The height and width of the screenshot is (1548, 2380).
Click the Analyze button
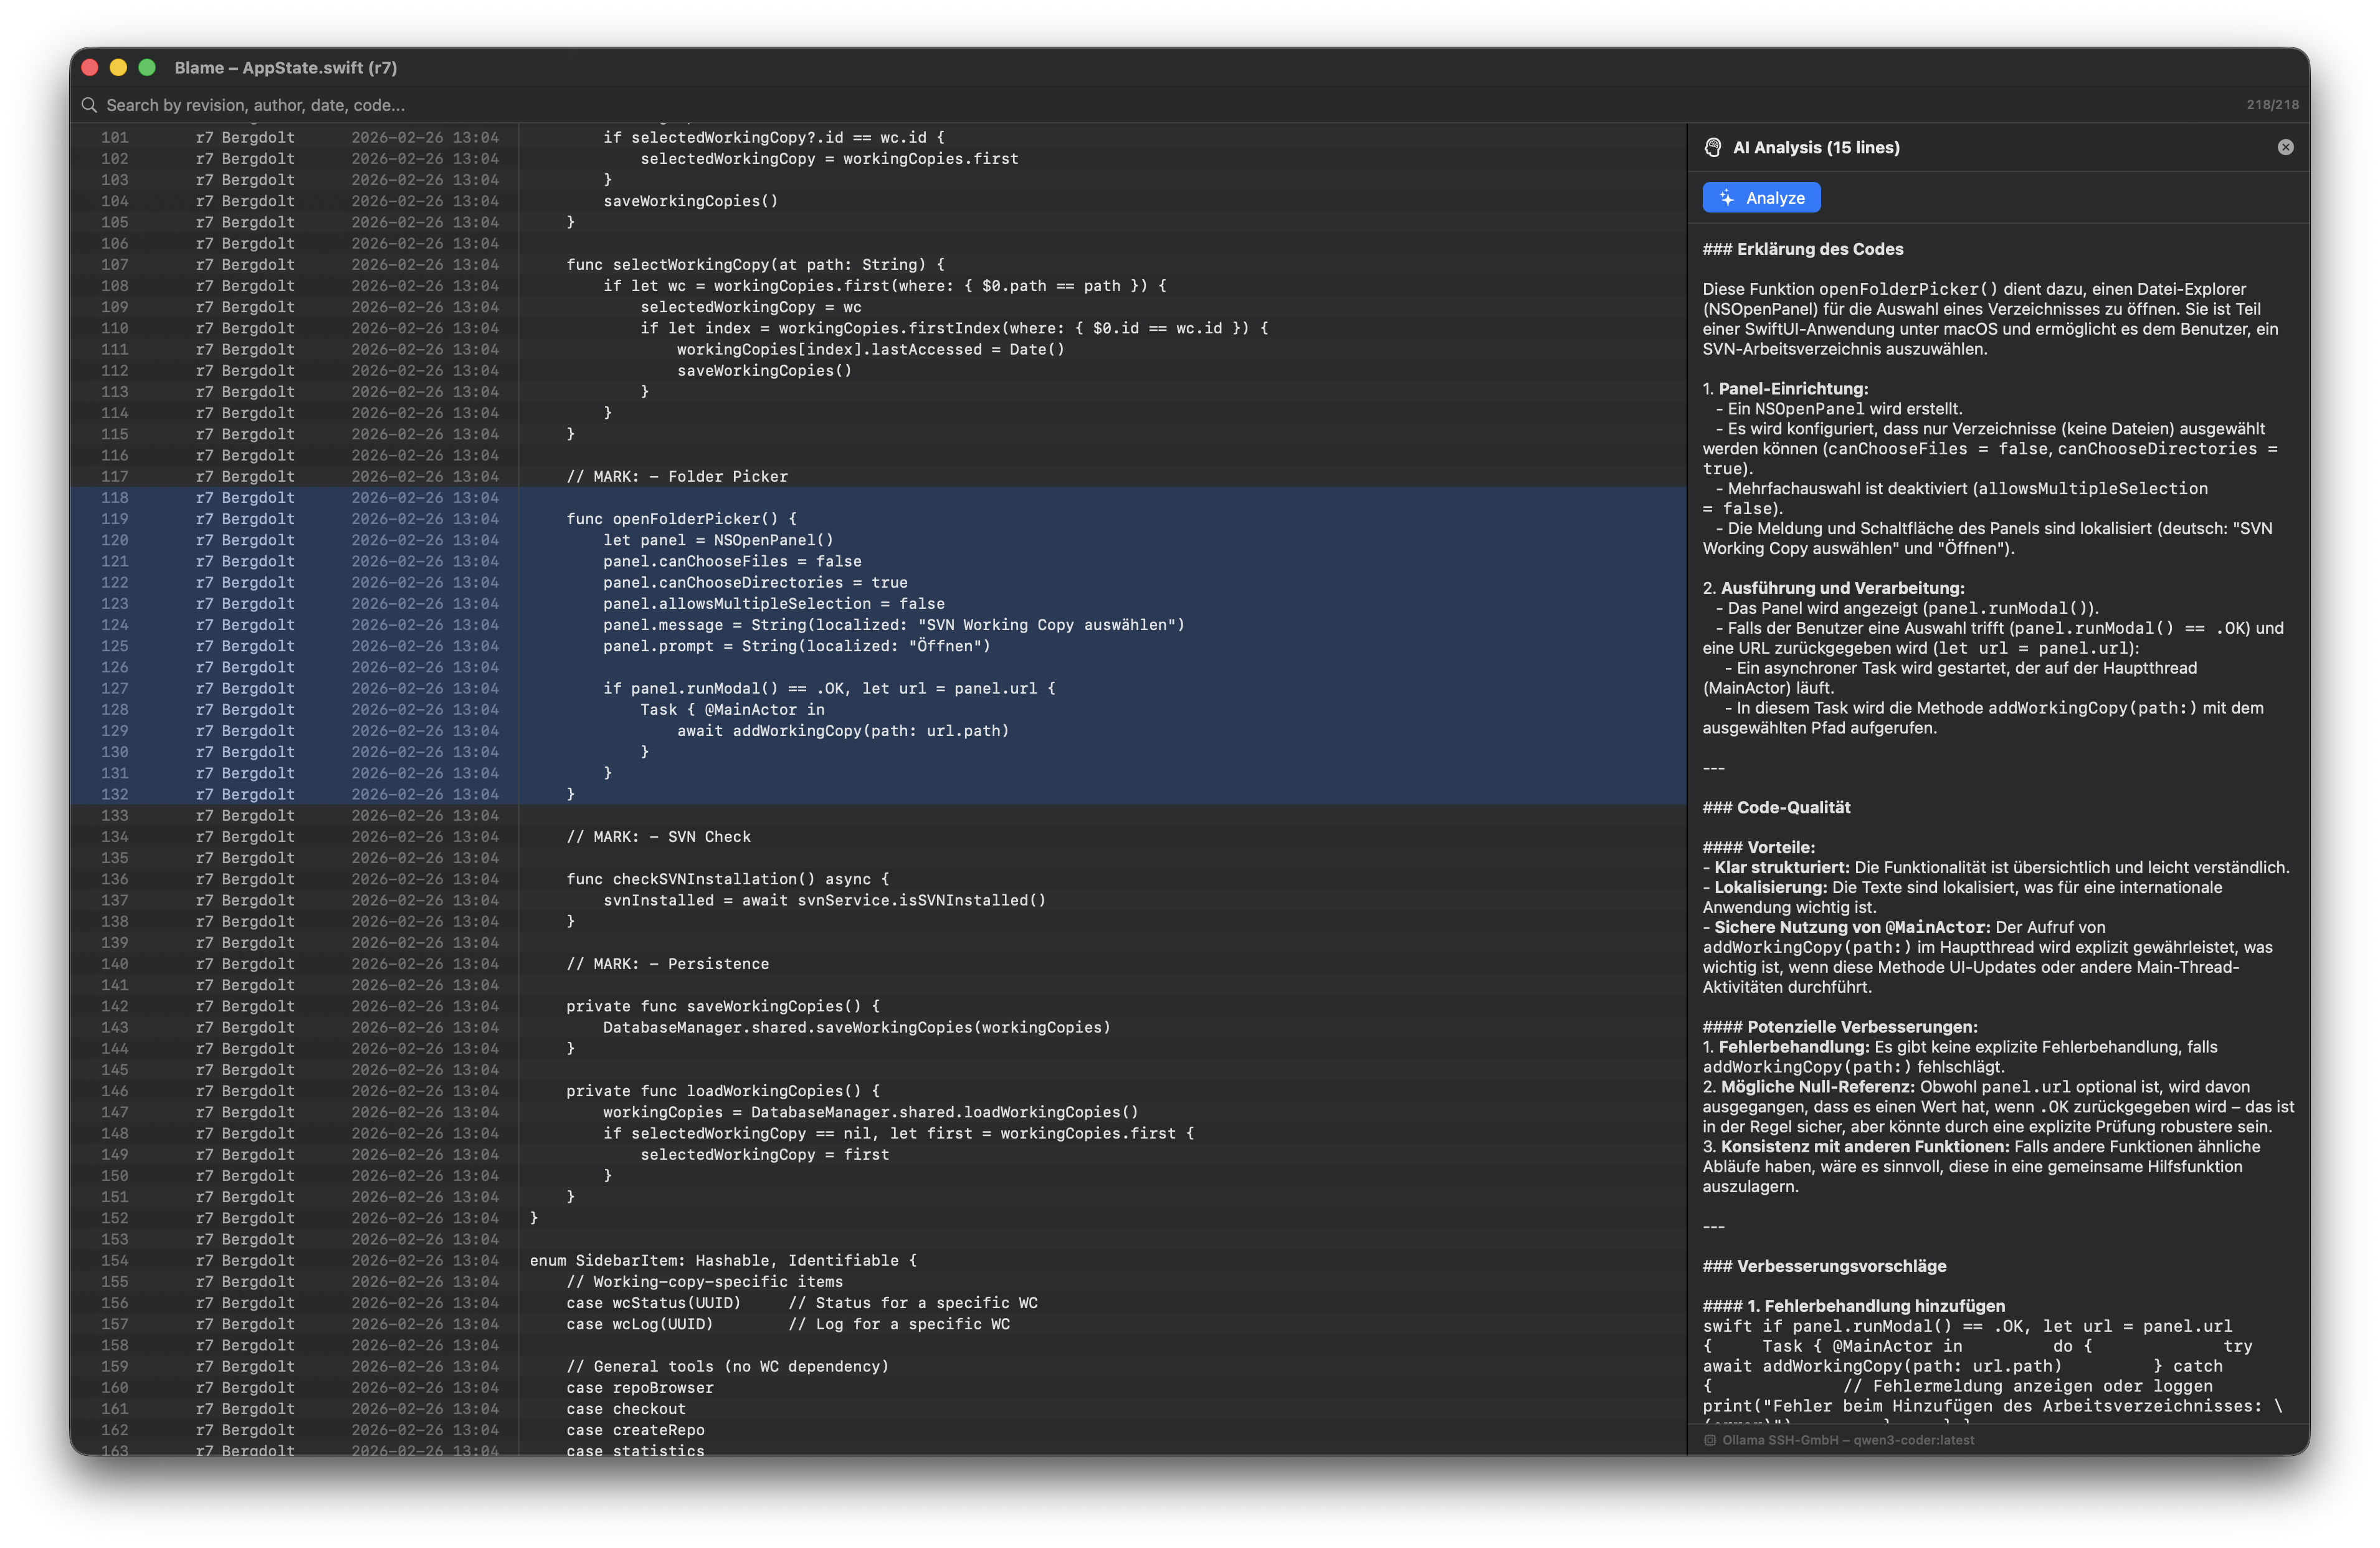[x=1761, y=198]
